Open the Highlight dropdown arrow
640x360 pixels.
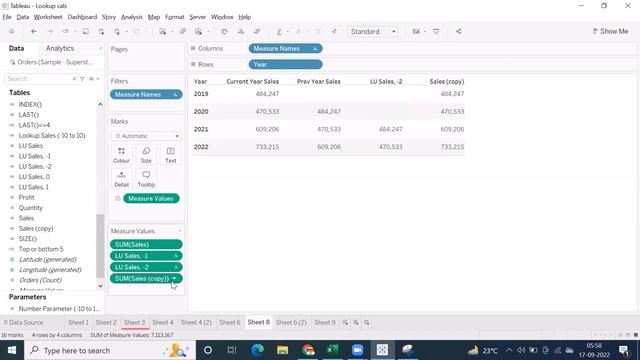(x=288, y=31)
